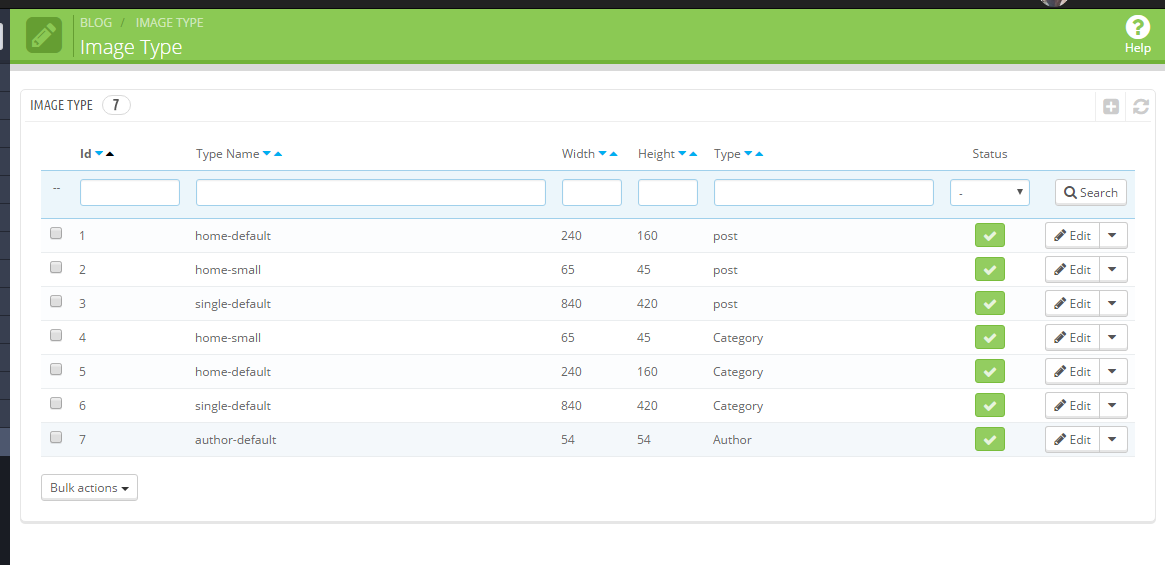The width and height of the screenshot is (1165, 565).
Task: Expand Edit dropdown arrow for row 3
Action: click(1112, 303)
